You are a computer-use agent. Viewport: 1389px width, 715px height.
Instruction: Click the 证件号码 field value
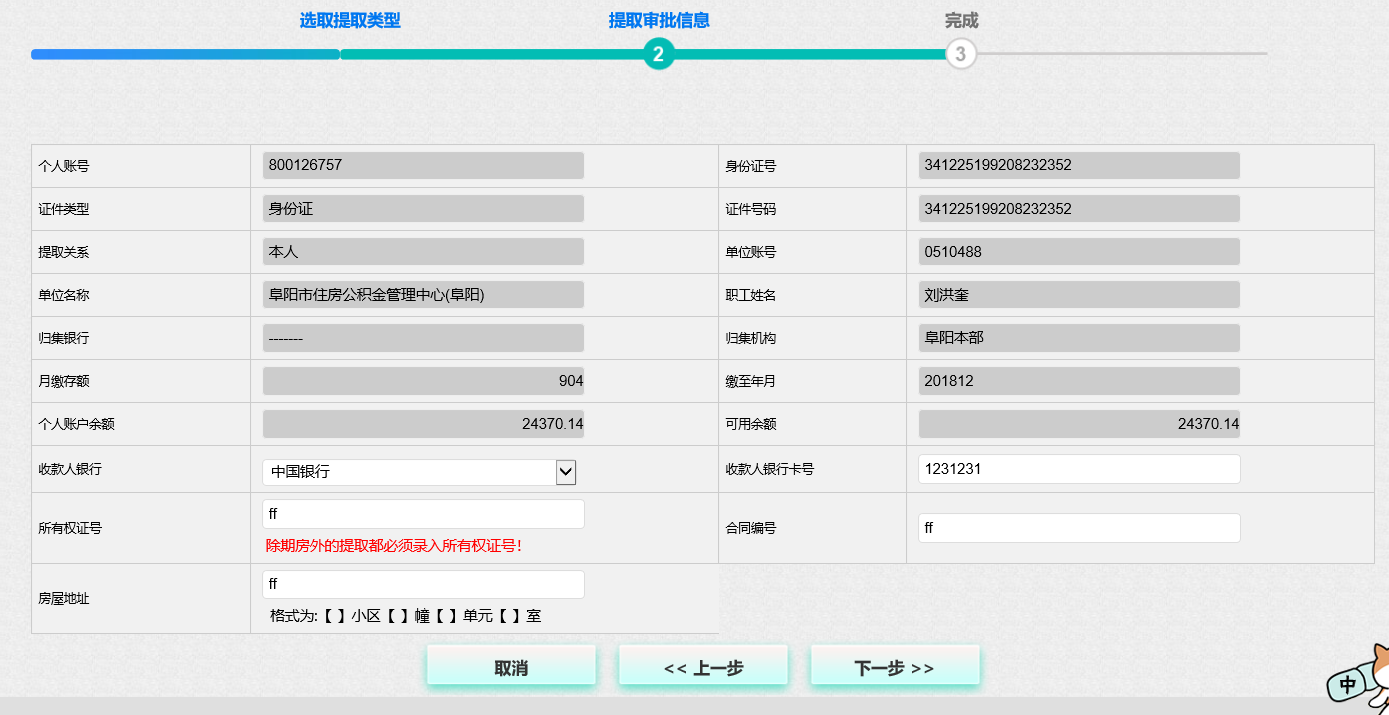pos(1079,209)
